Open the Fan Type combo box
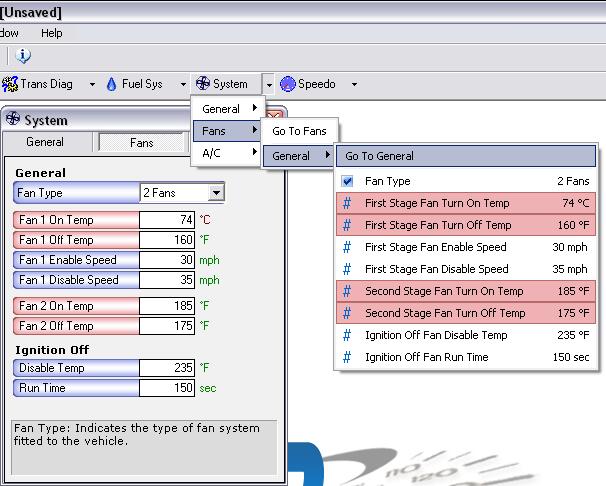Viewport: 606px width, 486px height. click(217, 192)
